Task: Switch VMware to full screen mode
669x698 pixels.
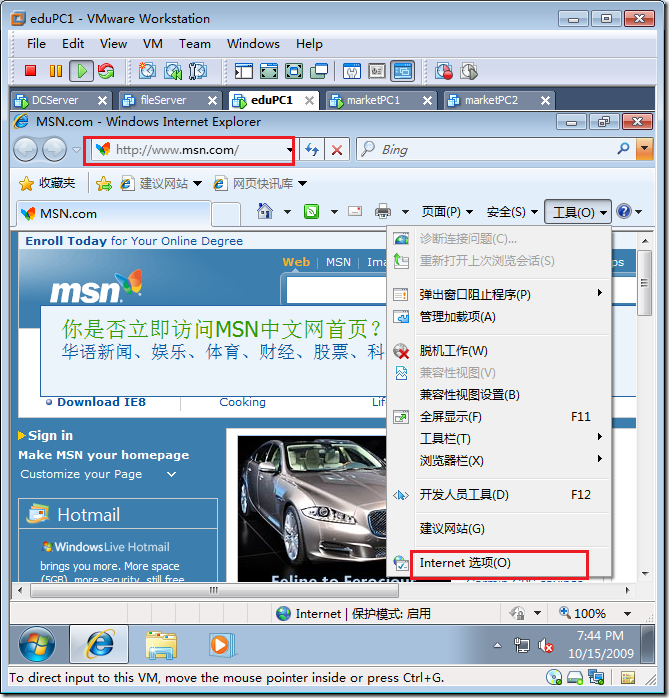Action: coord(294,71)
